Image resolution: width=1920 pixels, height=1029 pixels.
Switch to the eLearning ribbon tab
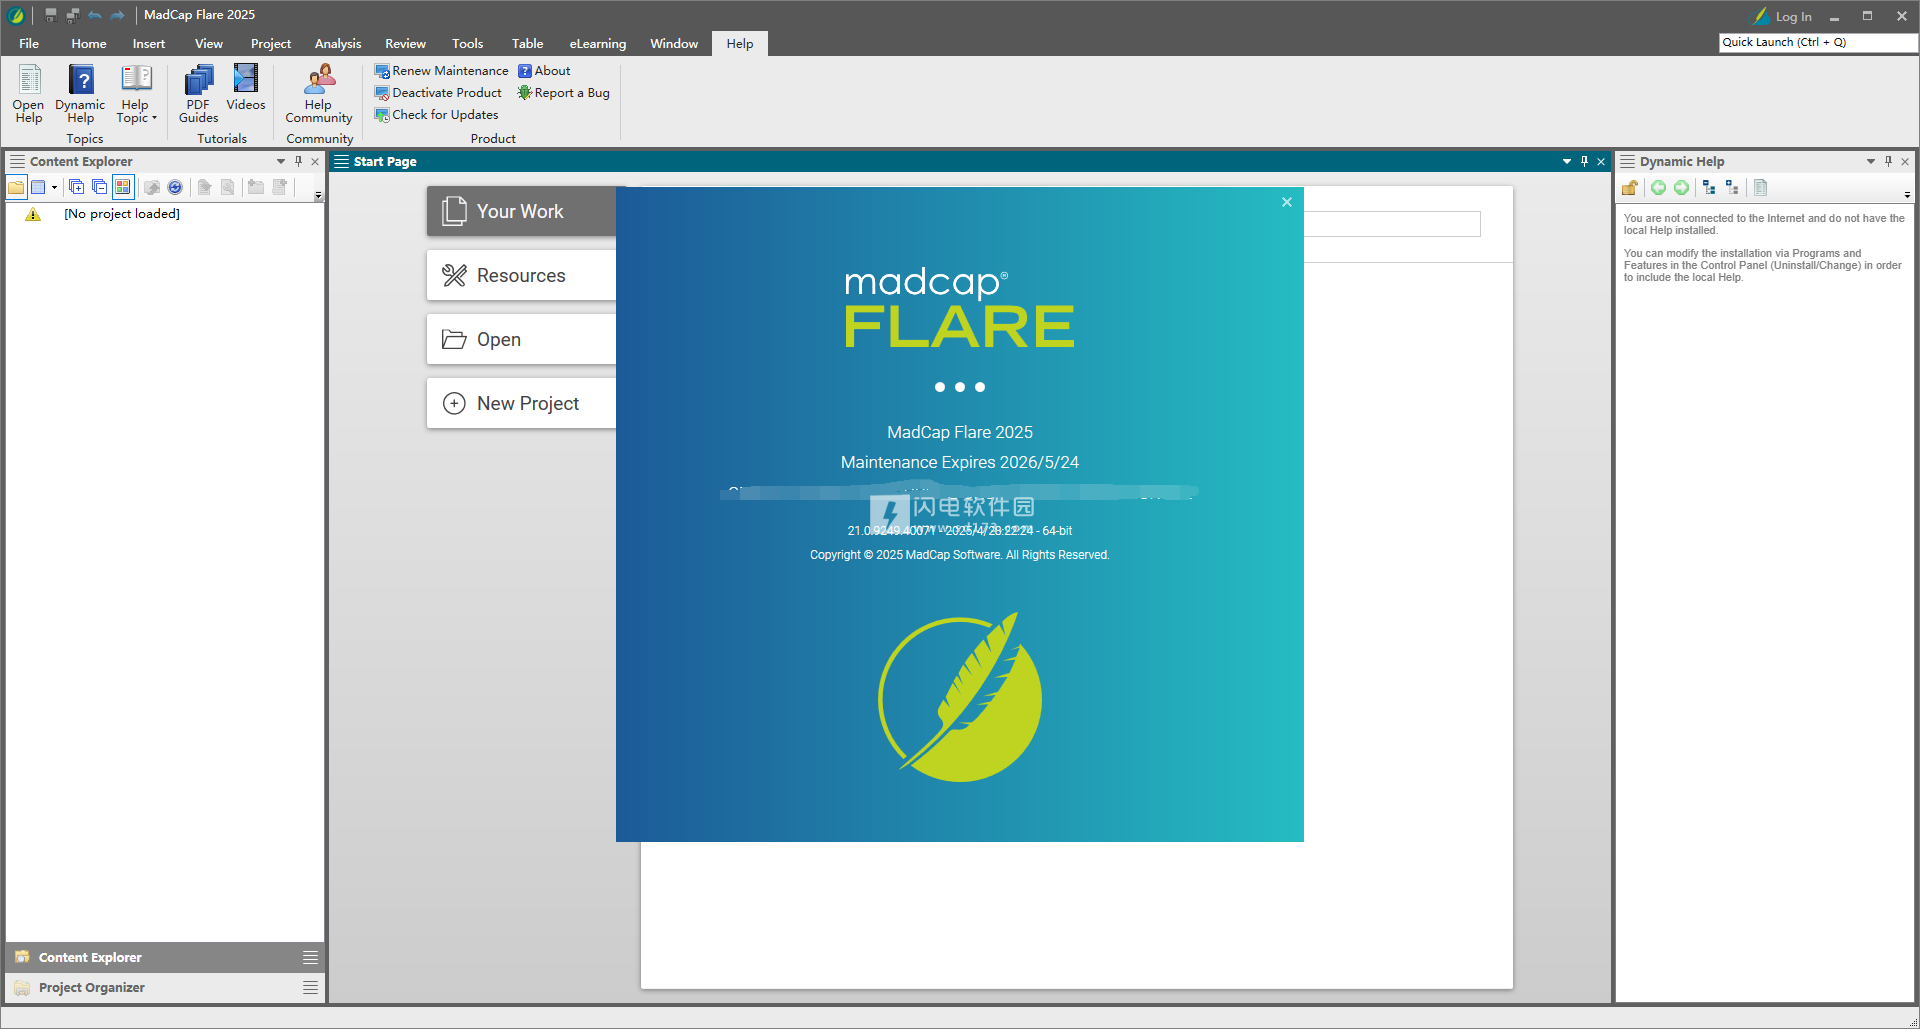(598, 44)
